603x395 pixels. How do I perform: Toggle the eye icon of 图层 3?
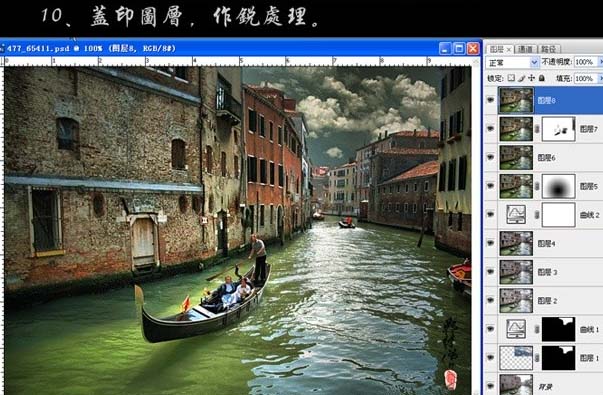(x=490, y=272)
